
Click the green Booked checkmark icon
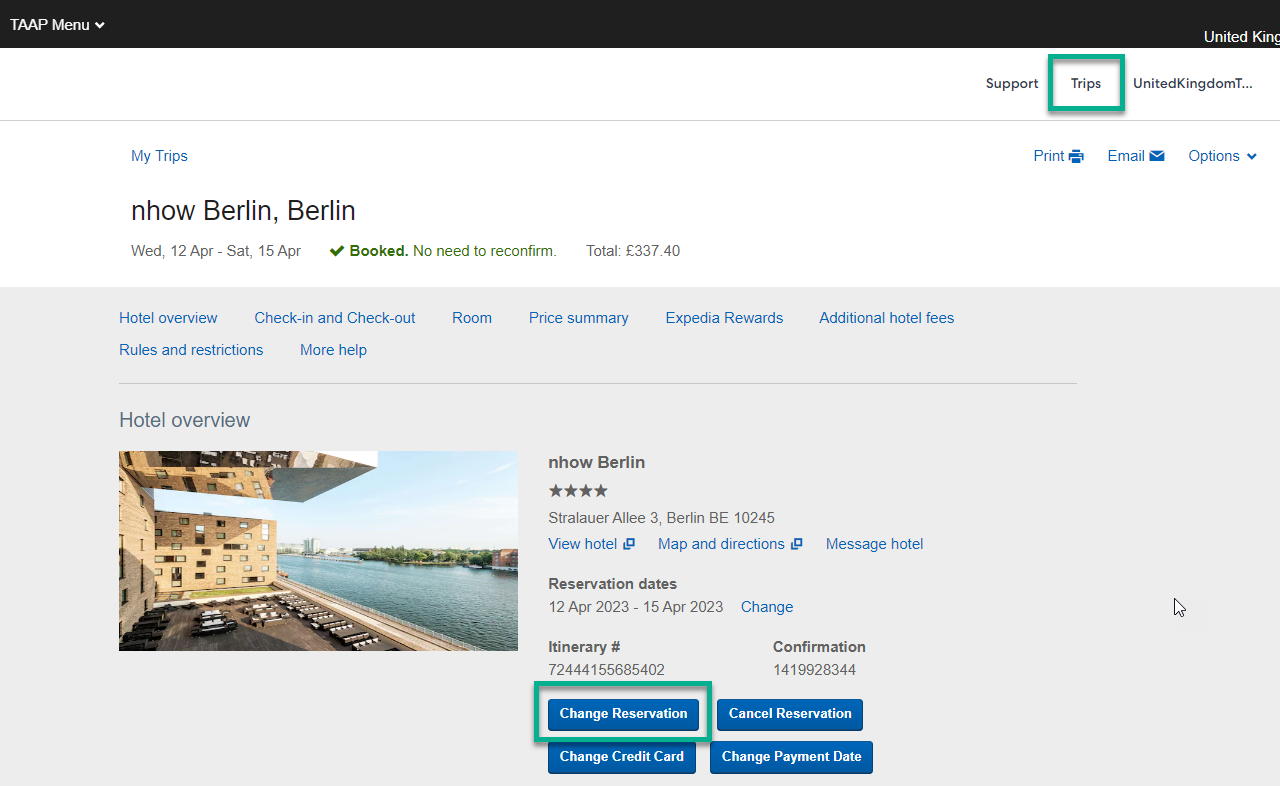337,250
